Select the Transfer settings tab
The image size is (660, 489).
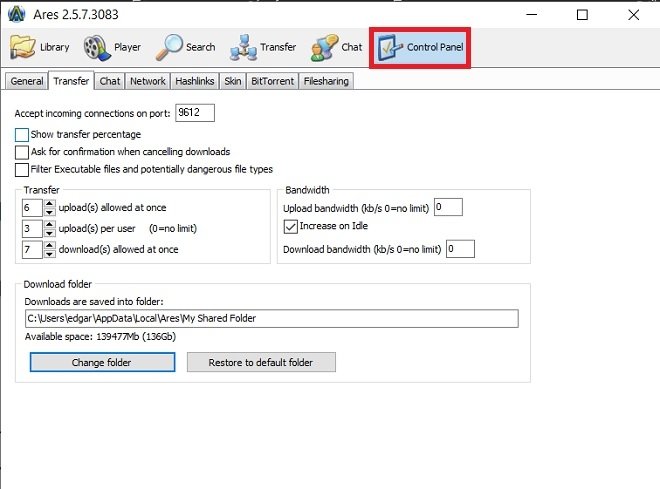pyautogui.click(x=71, y=80)
